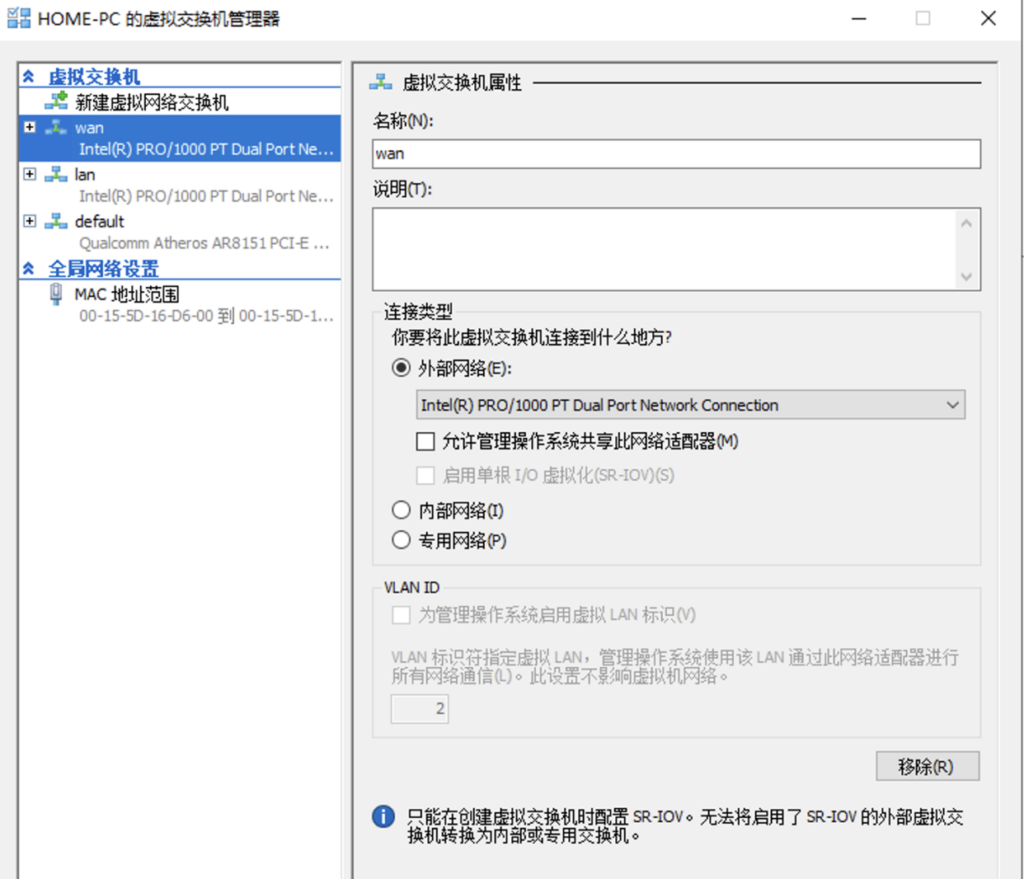This screenshot has width=1024, height=879.
Task: Click the wan switch network icon
Action: pos(56,127)
